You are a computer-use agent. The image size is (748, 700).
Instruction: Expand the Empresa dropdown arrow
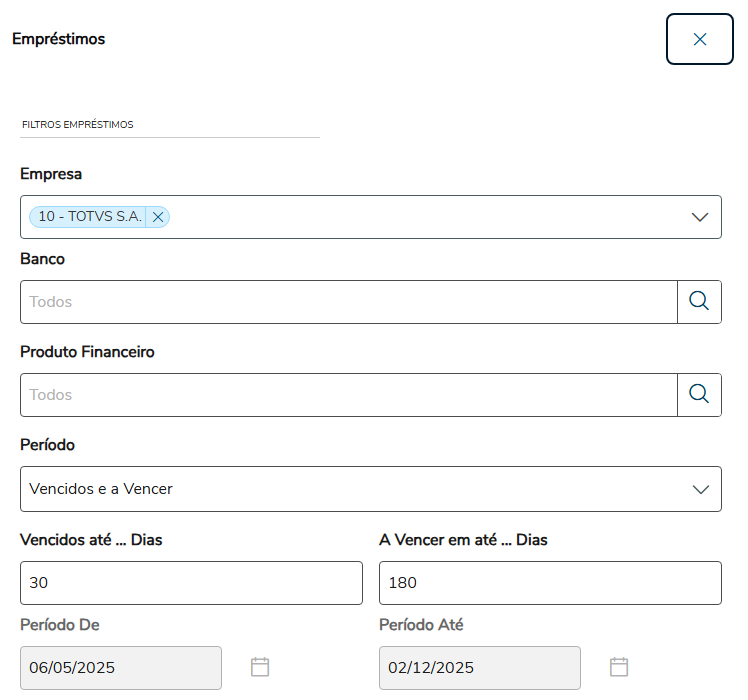[700, 217]
